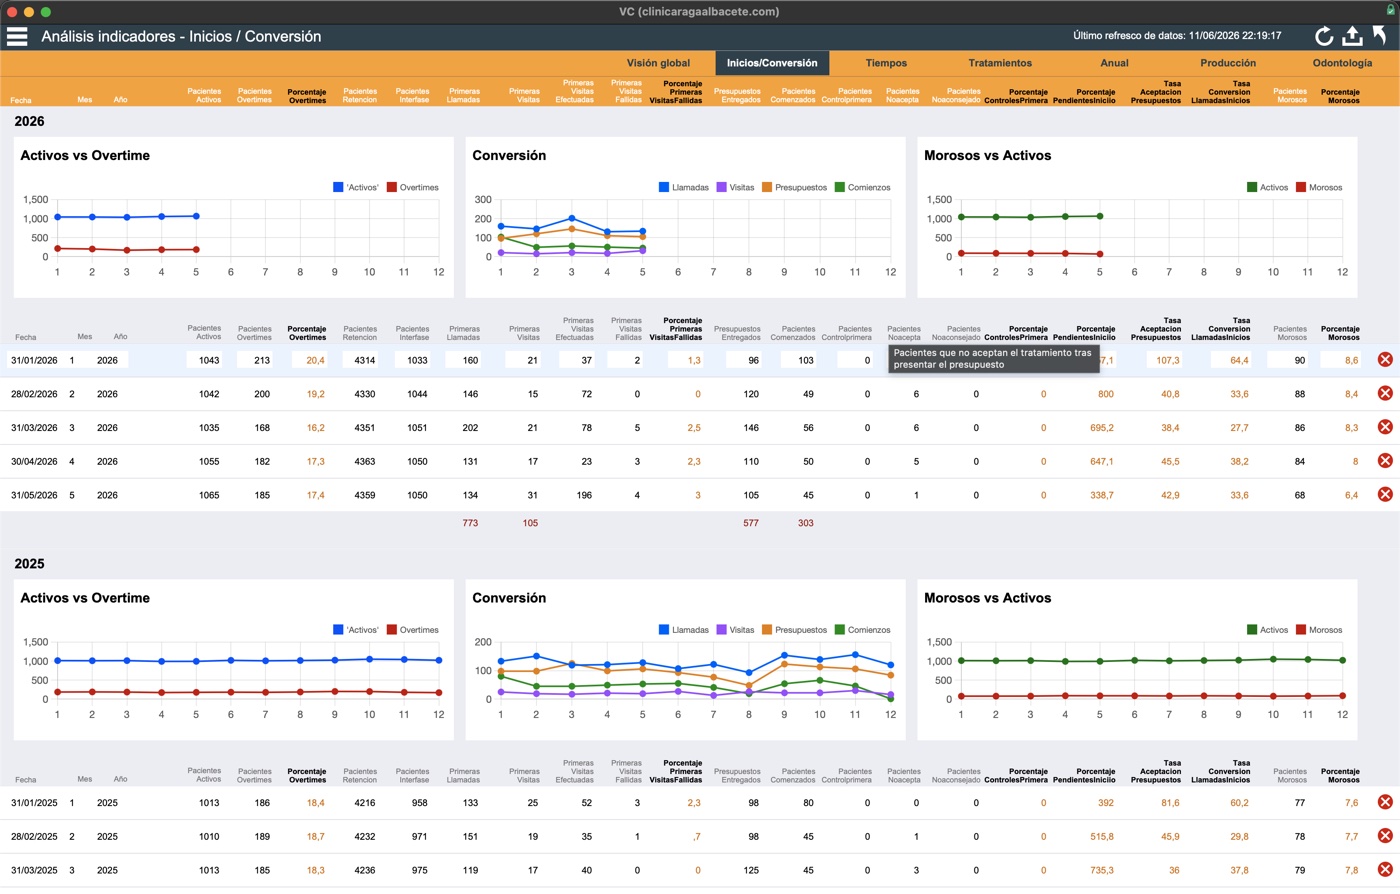Select the Odontología tab
Image resolution: width=1400 pixels, height=894 pixels.
pyautogui.click(x=1342, y=63)
